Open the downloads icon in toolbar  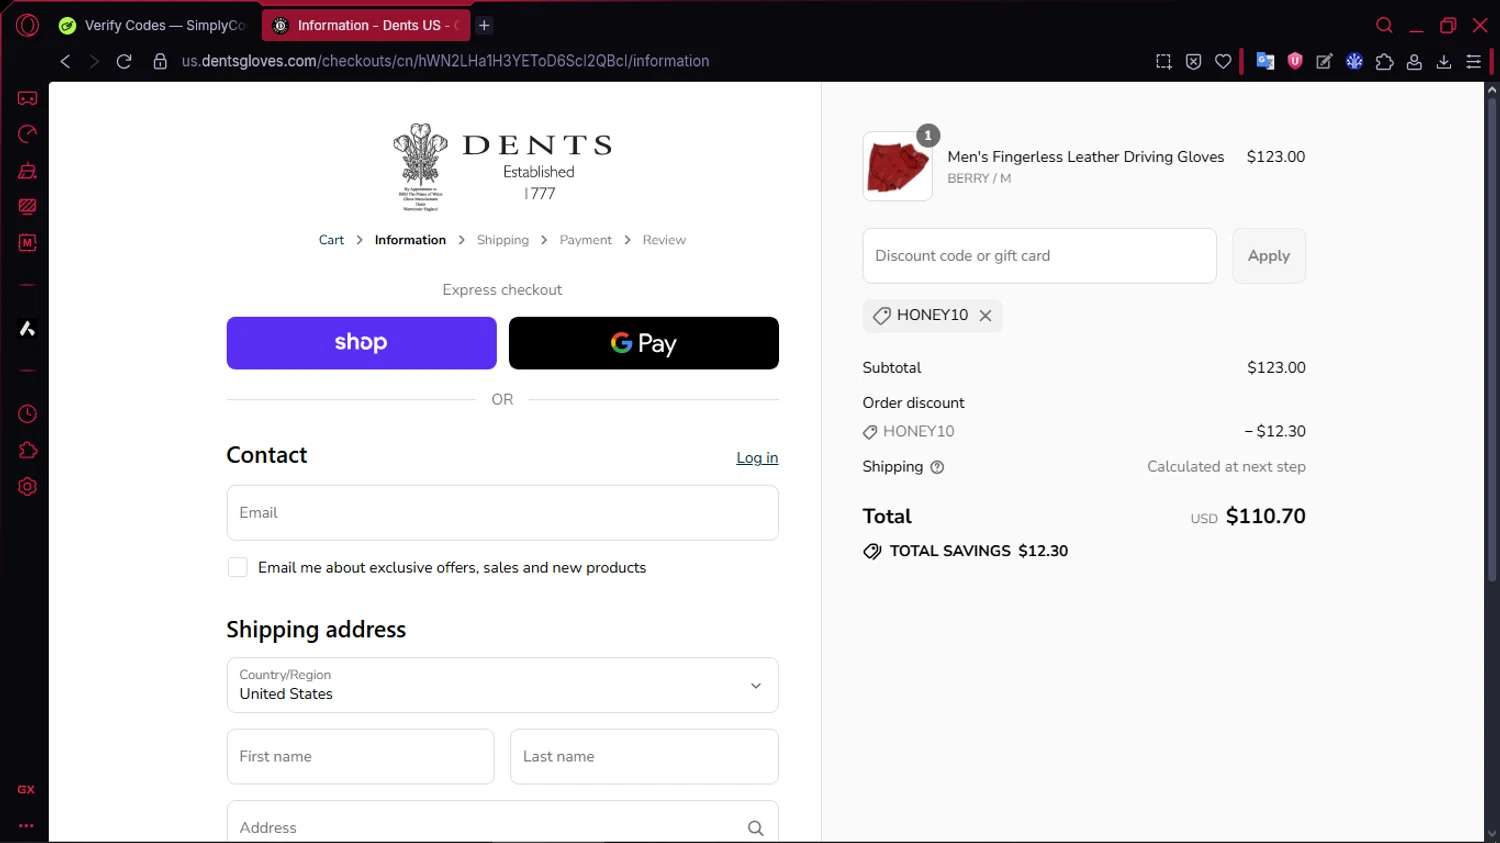[1444, 61]
